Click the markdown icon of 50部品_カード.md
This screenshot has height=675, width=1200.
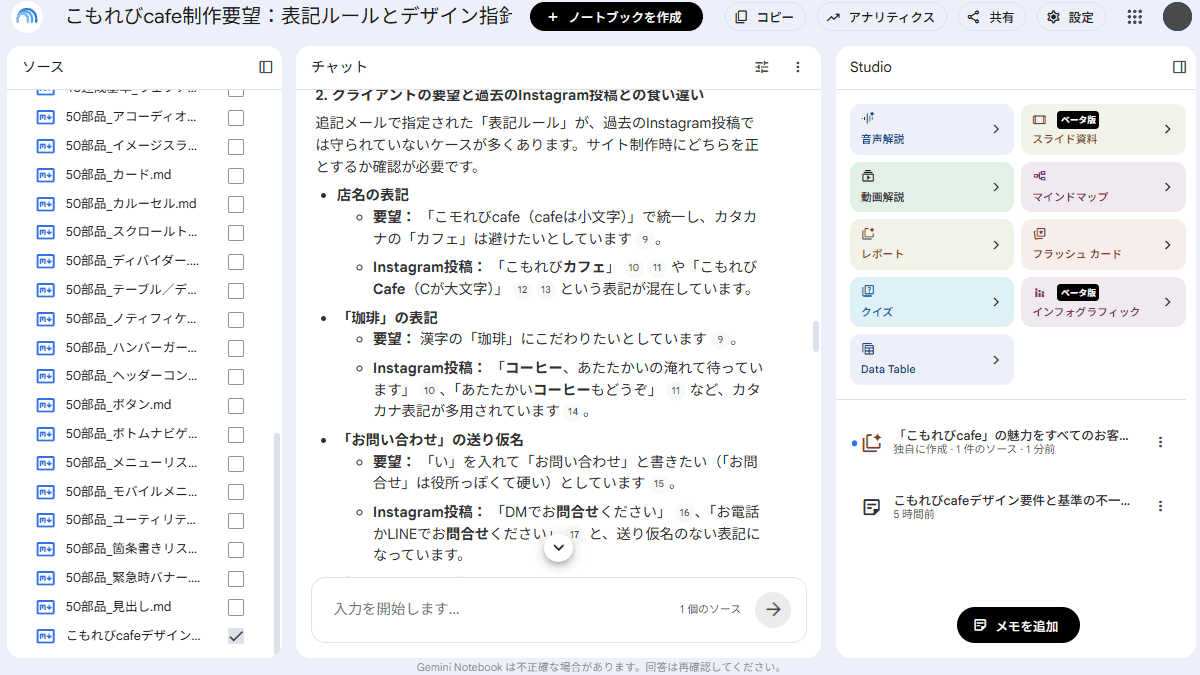(45, 175)
